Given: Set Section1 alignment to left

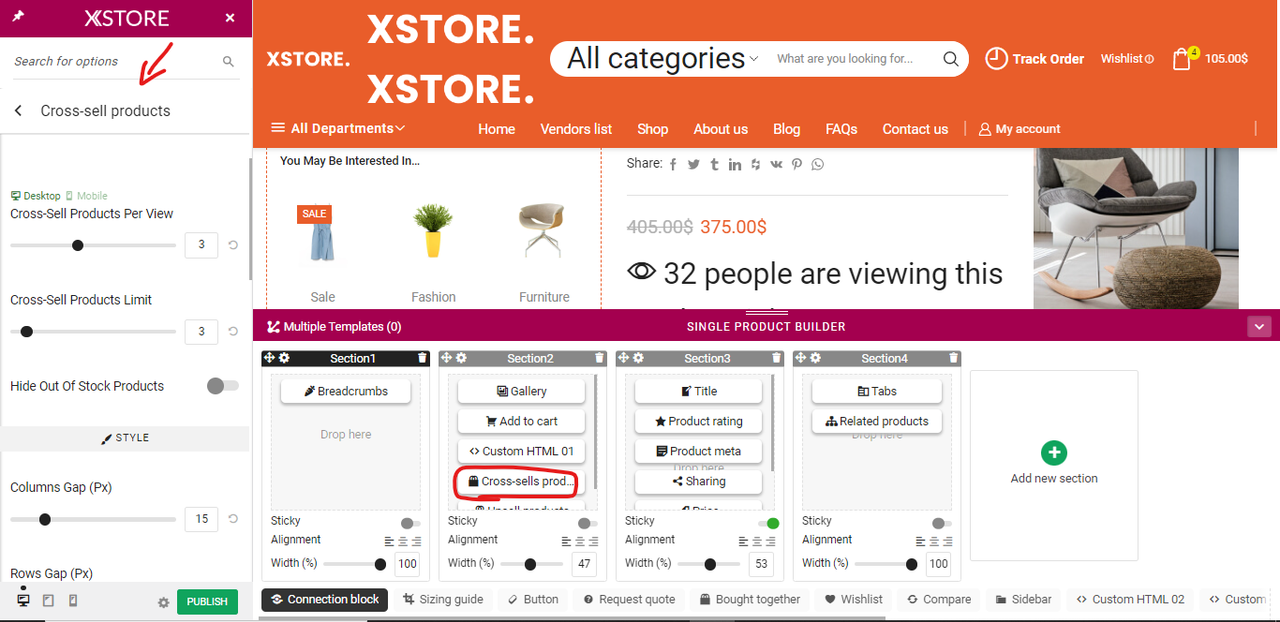Looking at the screenshot, I should [390, 541].
